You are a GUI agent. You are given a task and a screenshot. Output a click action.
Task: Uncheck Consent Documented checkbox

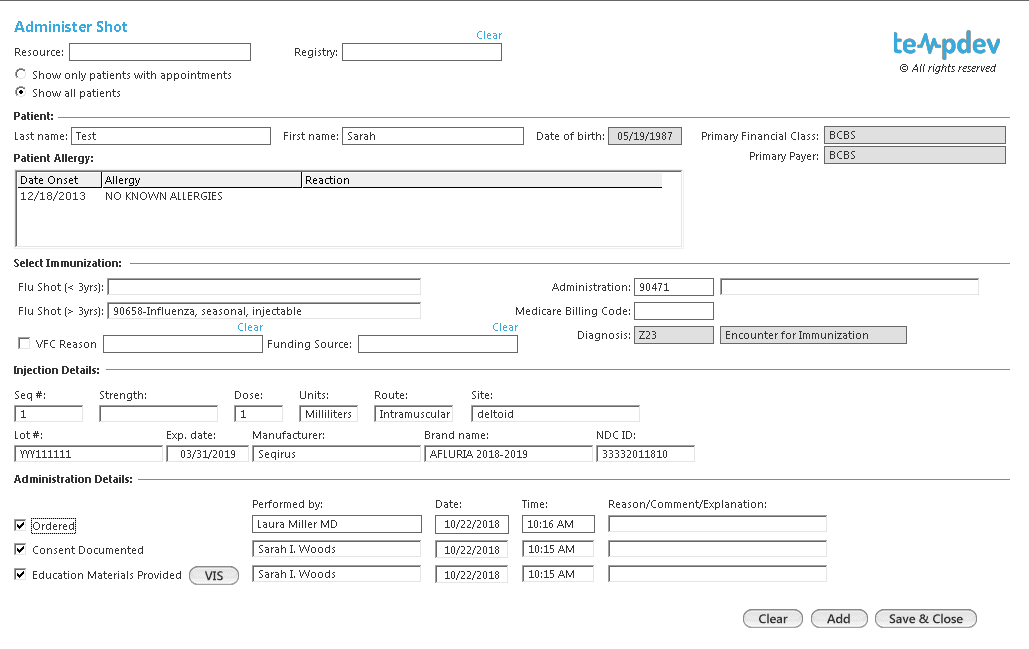pos(20,549)
